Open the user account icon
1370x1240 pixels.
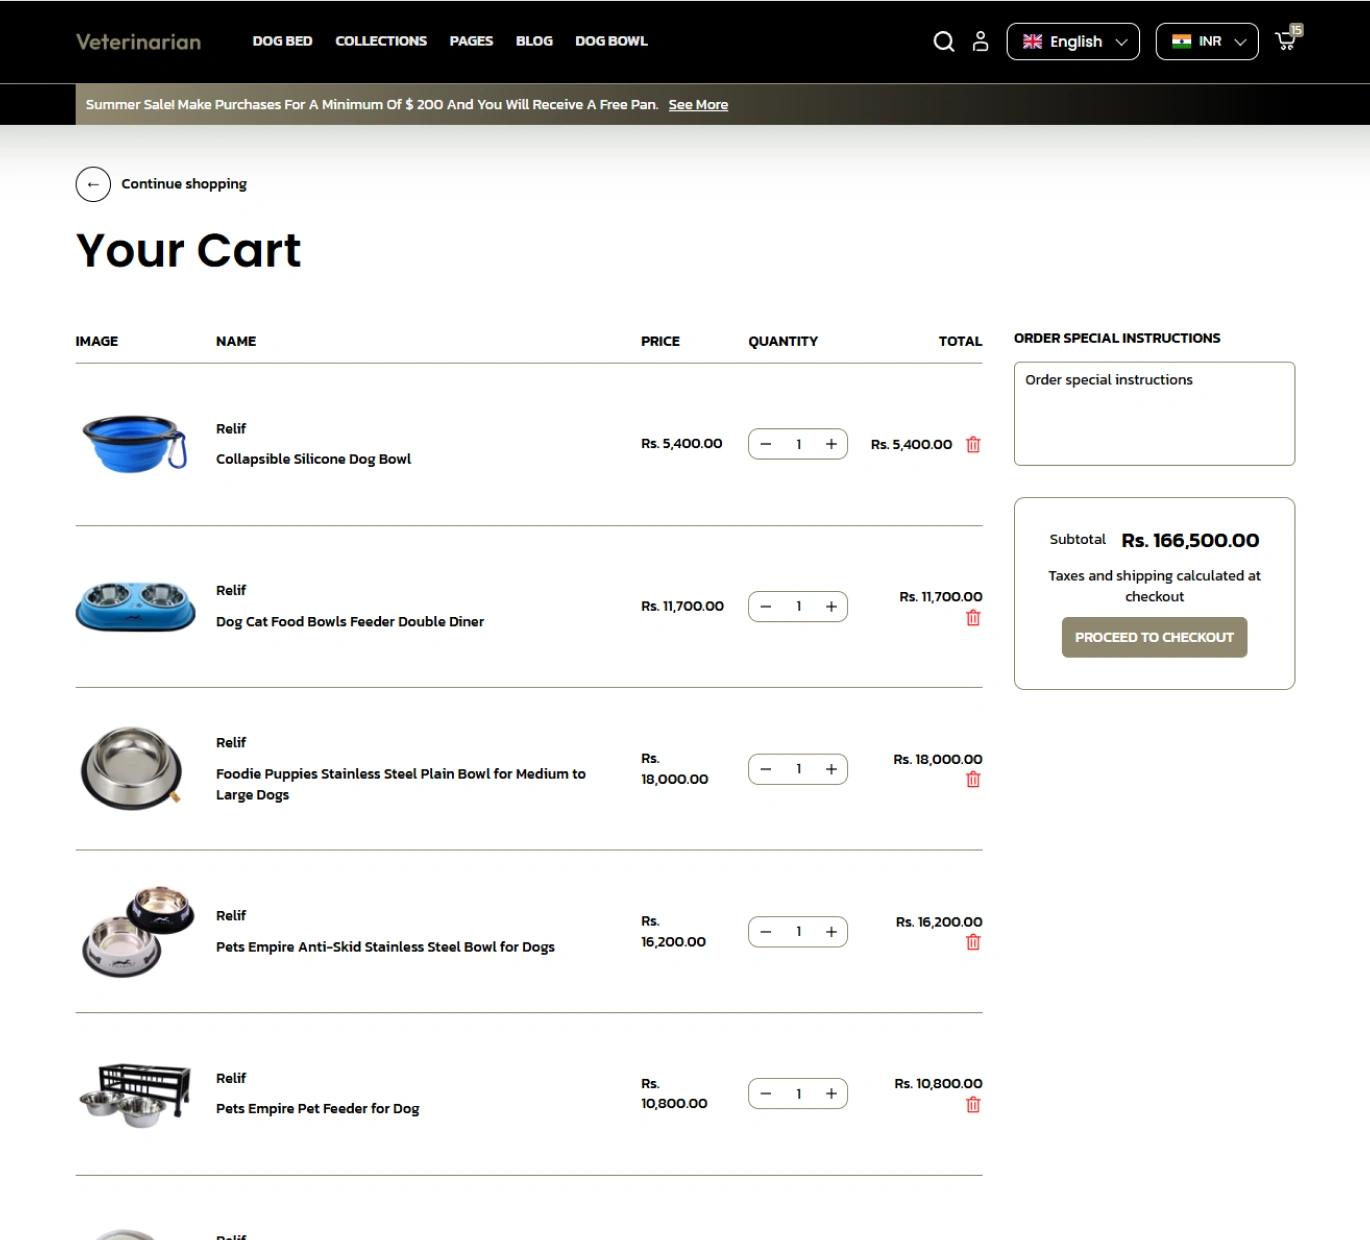[x=980, y=41]
